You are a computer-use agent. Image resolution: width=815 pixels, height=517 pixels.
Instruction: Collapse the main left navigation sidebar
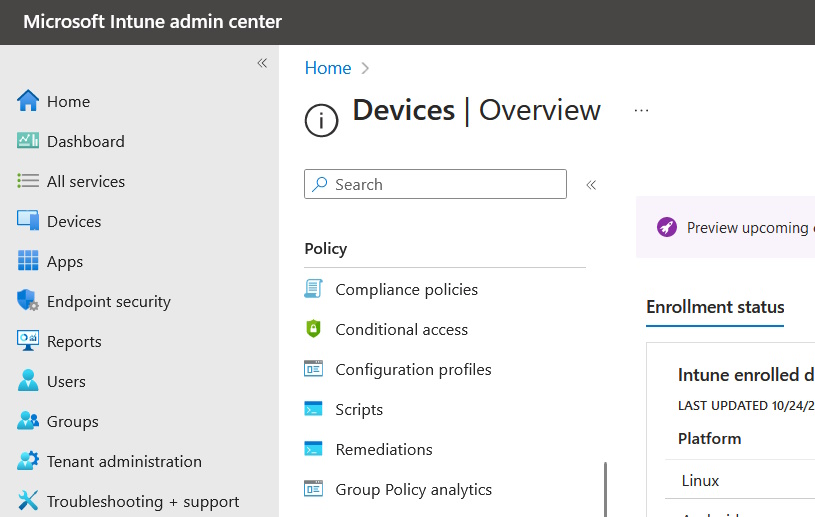262,63
